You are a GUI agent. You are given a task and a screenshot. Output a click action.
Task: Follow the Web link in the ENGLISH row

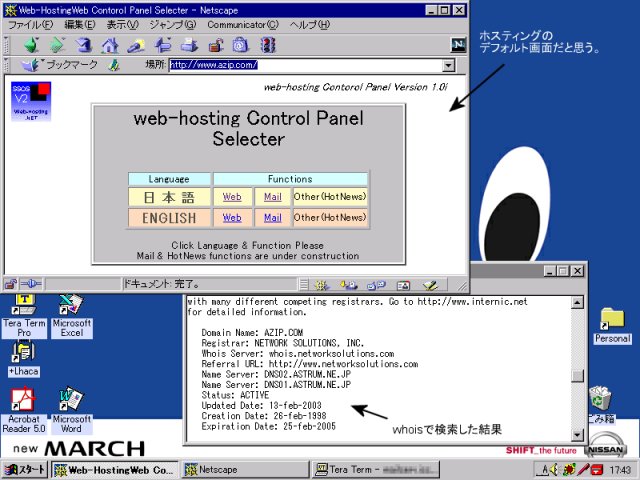(232, 218)
